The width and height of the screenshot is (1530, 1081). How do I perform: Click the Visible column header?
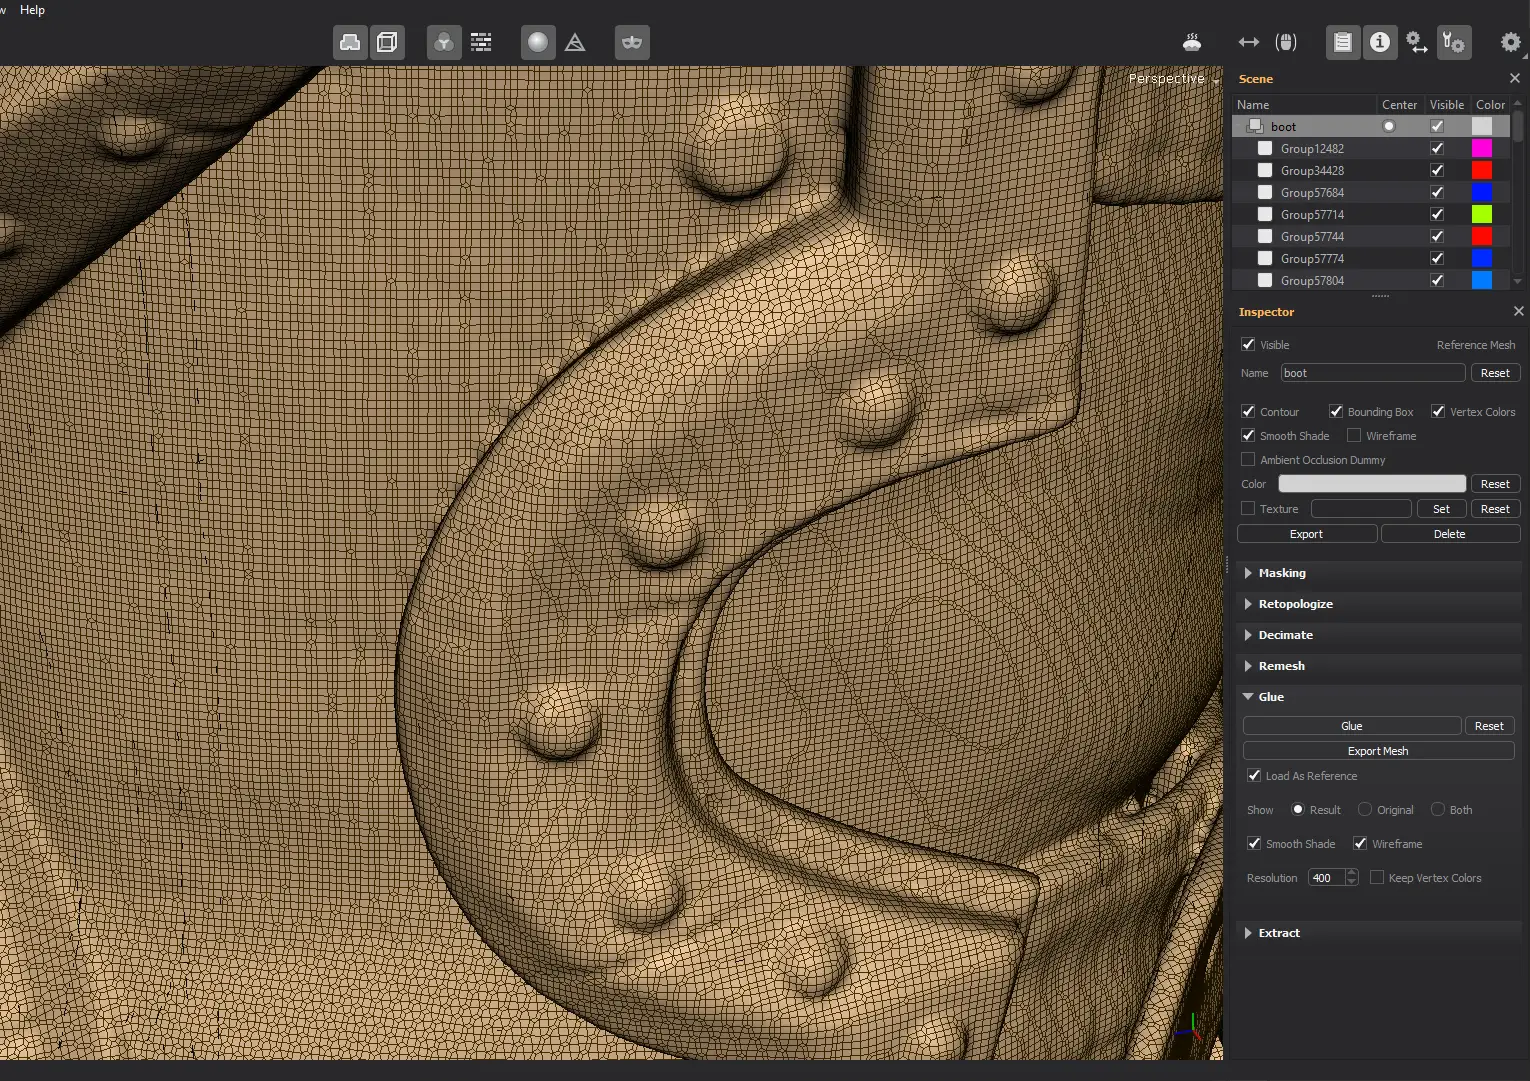[1446, 104]
